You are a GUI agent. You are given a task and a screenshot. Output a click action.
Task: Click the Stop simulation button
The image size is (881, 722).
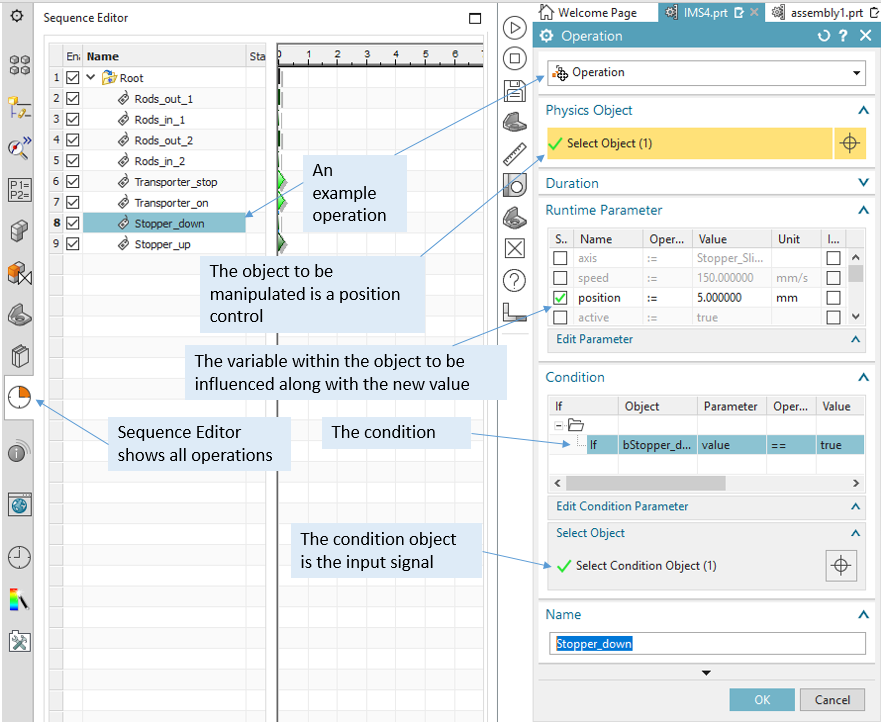pos(514,59)
